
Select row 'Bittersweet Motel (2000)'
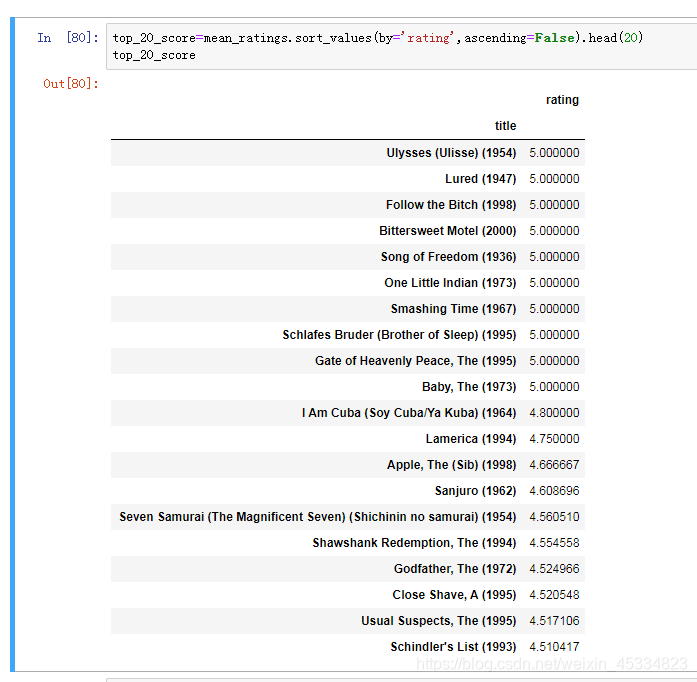348,231
